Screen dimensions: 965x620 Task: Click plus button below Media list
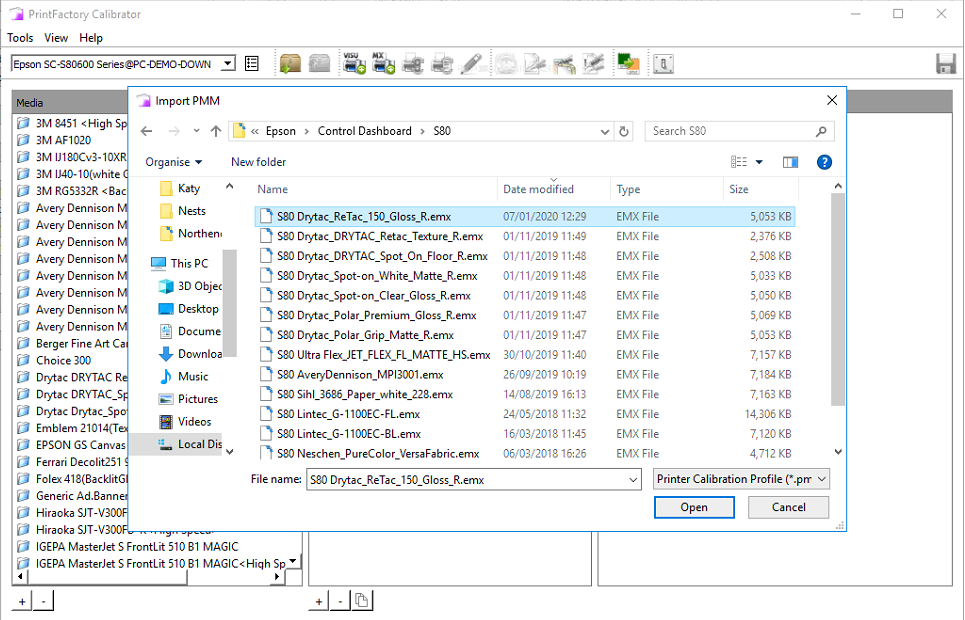point(22,602)
